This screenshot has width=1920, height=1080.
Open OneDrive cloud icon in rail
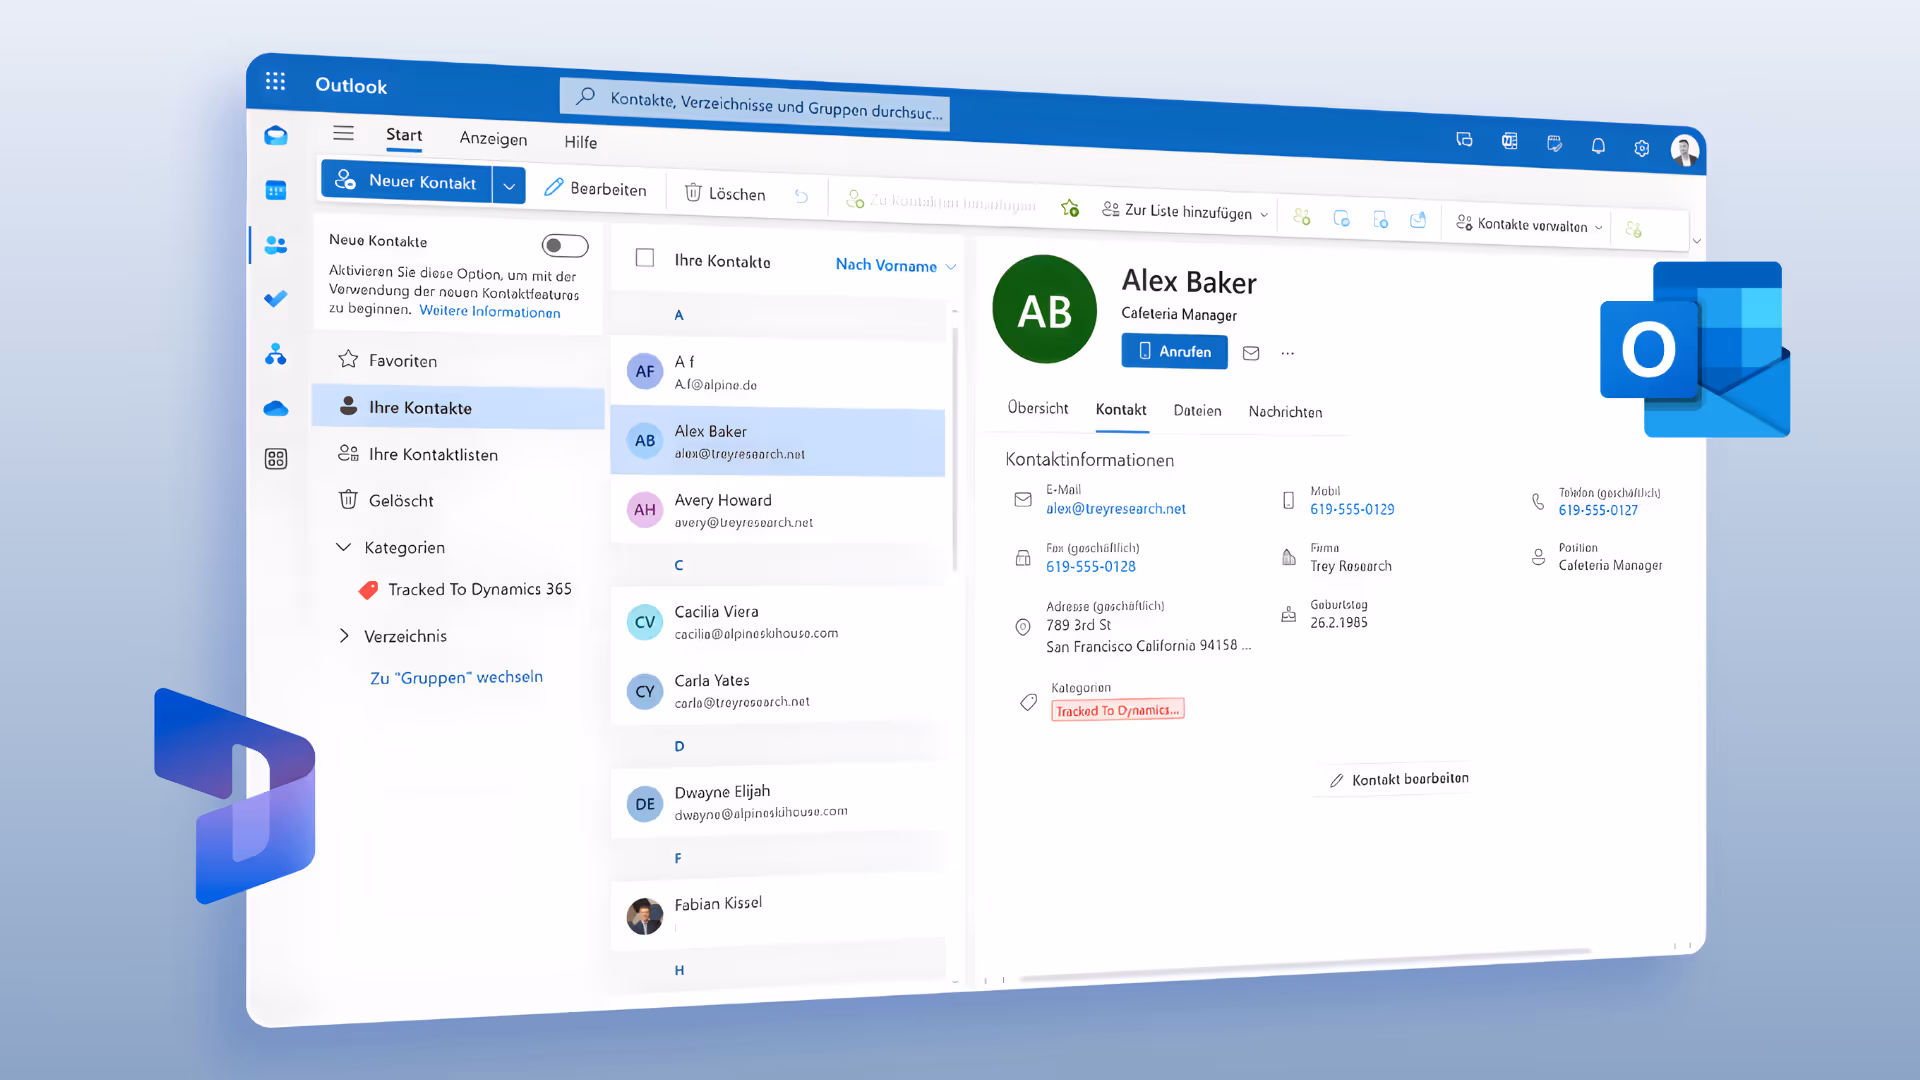(276, 408)
